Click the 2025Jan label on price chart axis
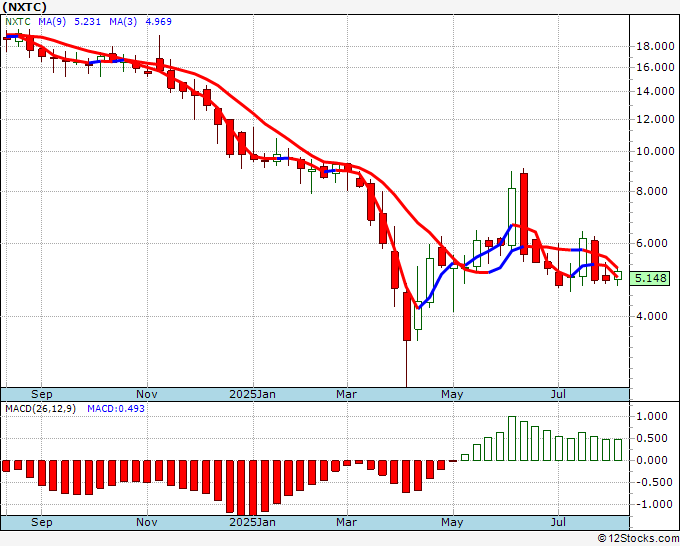 pyautogui.click(x=252, y=394)
